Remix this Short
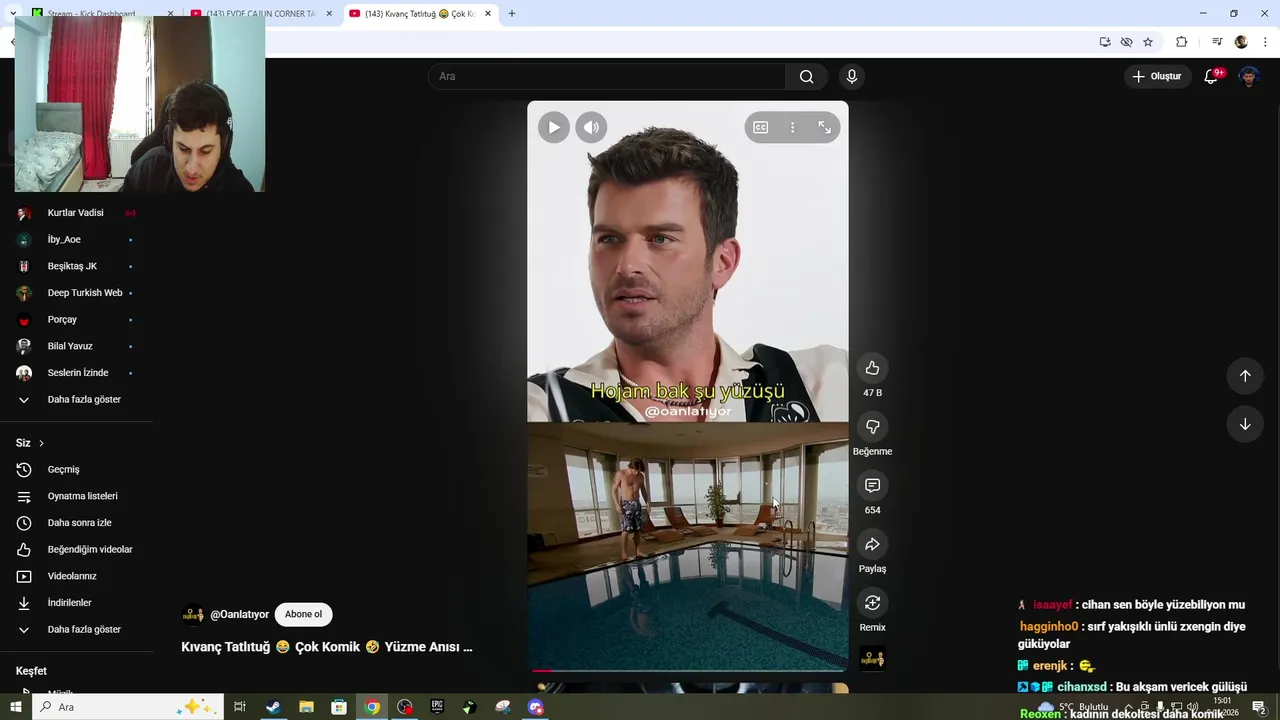The height and width of the screenshot is (720, 1280). 872,603
